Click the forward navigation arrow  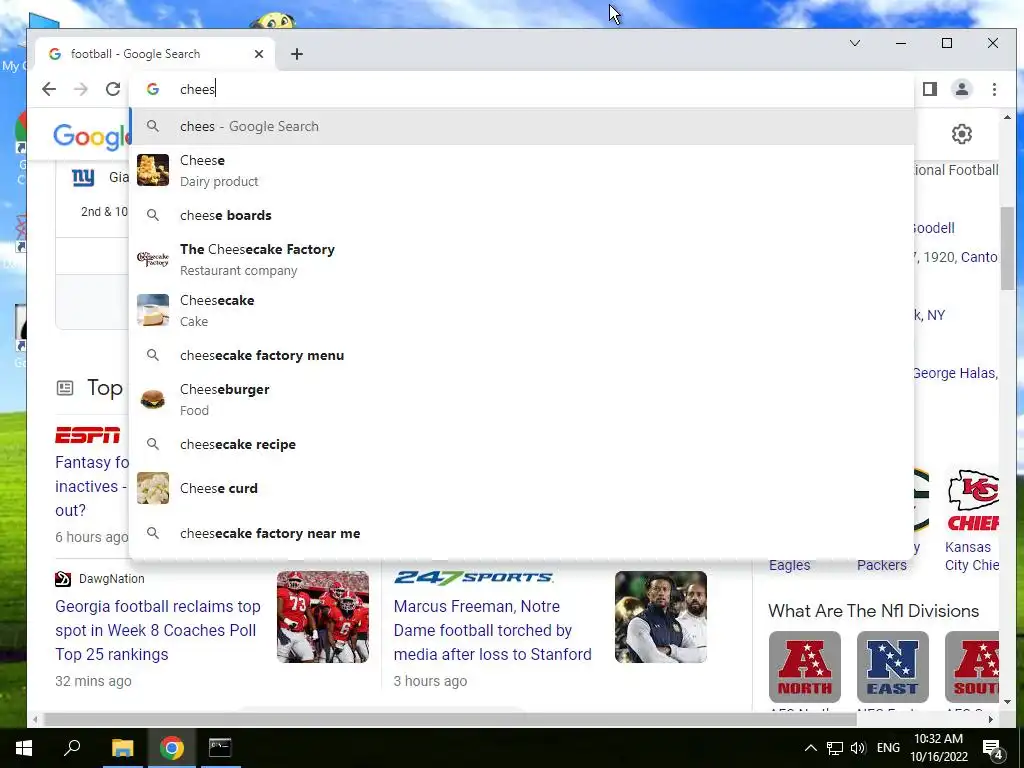tap(80, 89)
